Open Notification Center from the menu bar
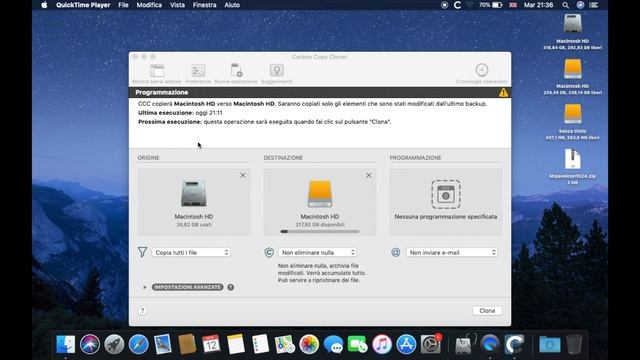 [593, 5]
